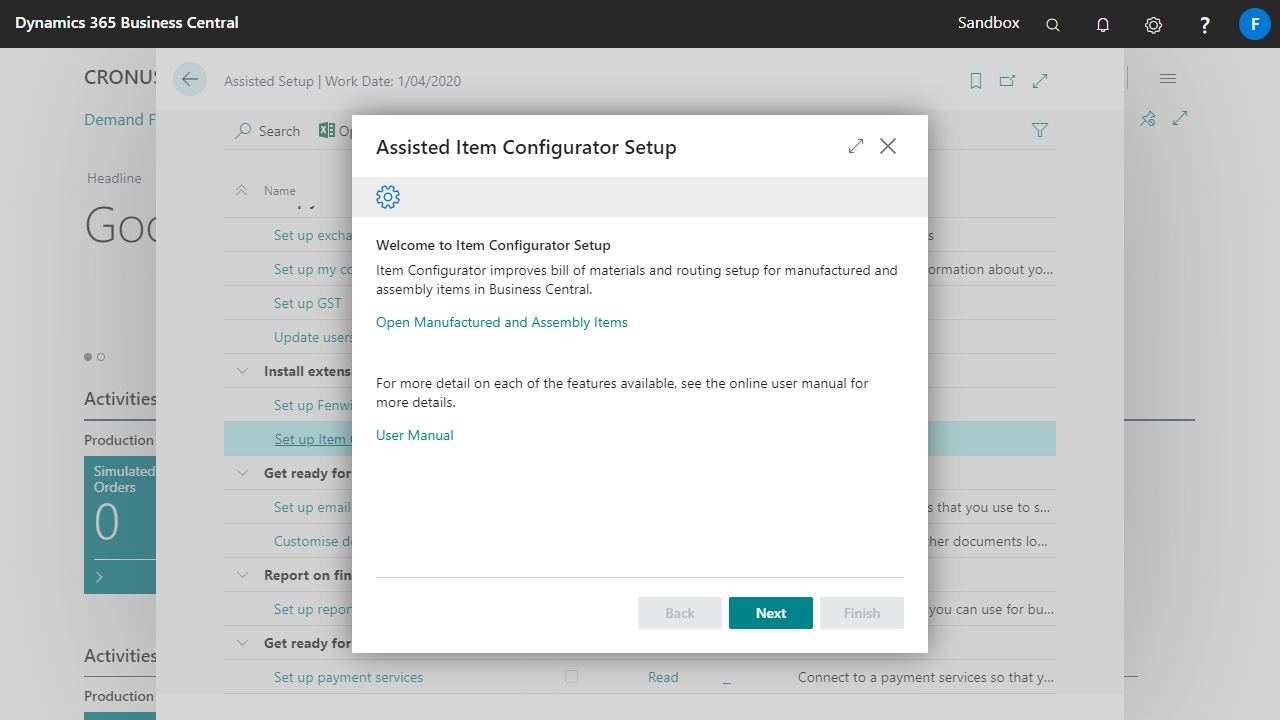The width and height of the screenshot is (1280, 720).
Task: Toggle the filter pane funnel icon
Action: click(1040, 130)
